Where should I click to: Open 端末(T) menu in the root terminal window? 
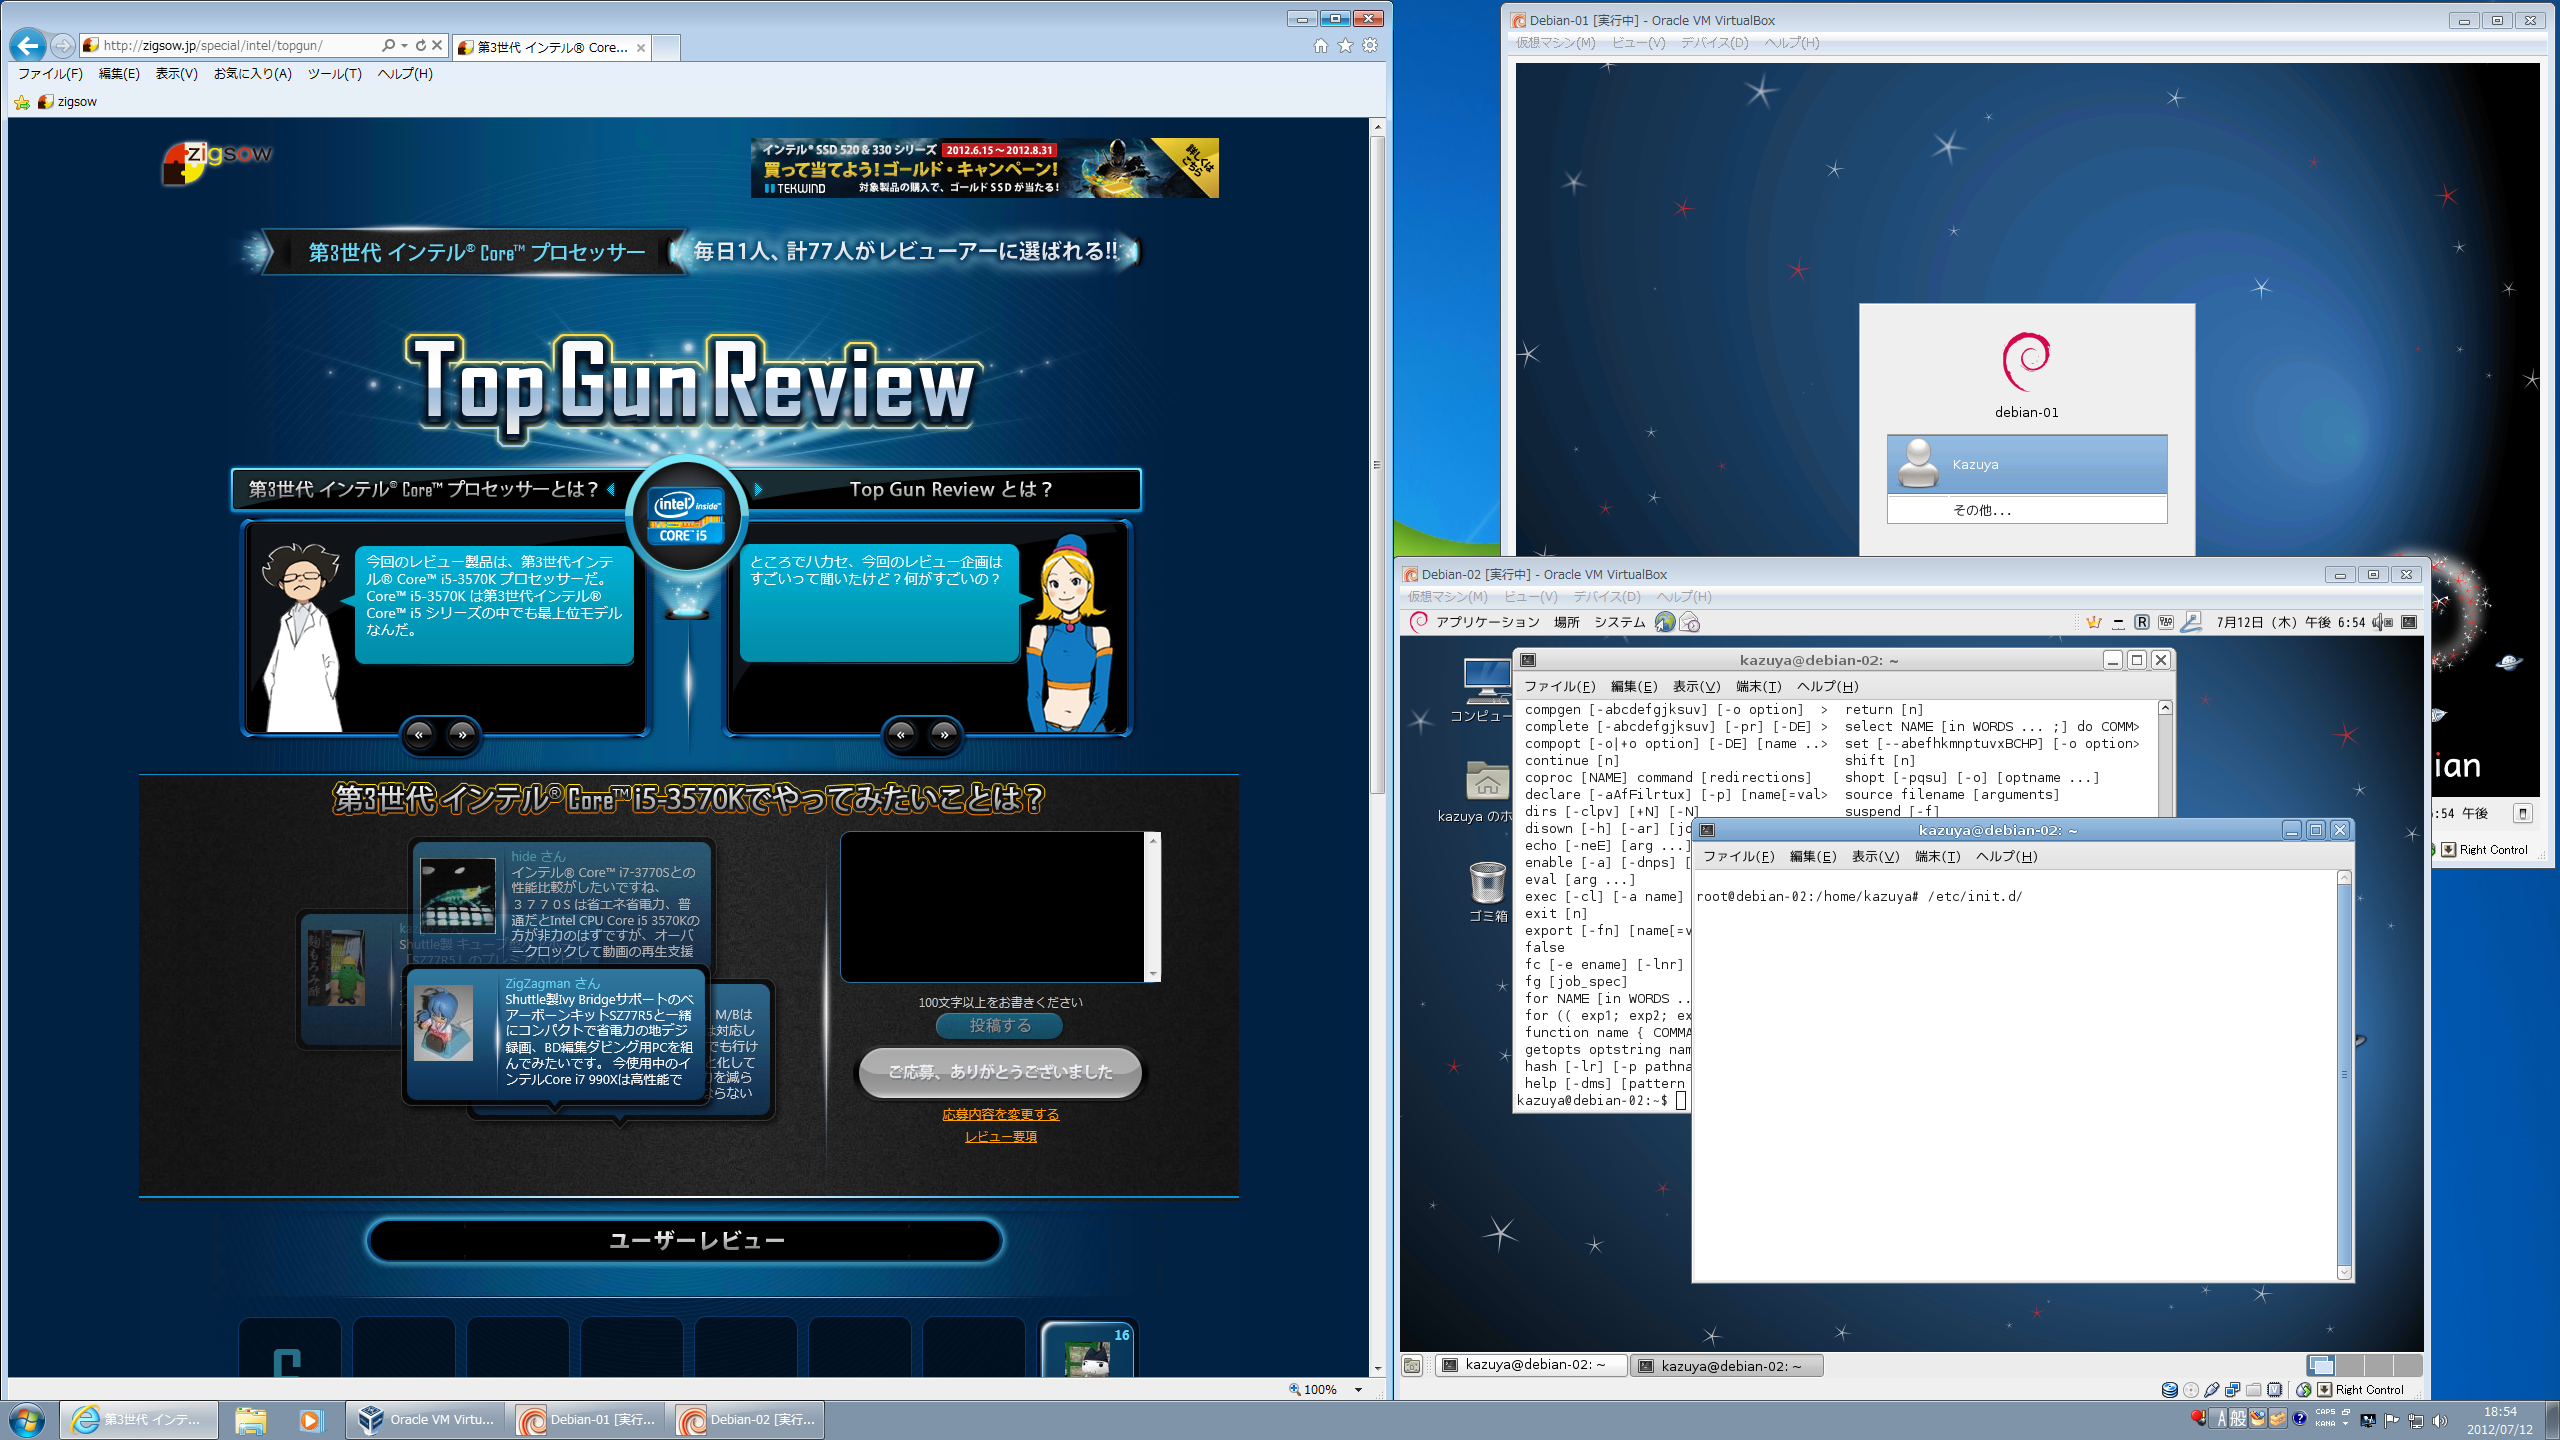tap(1936, 857)
